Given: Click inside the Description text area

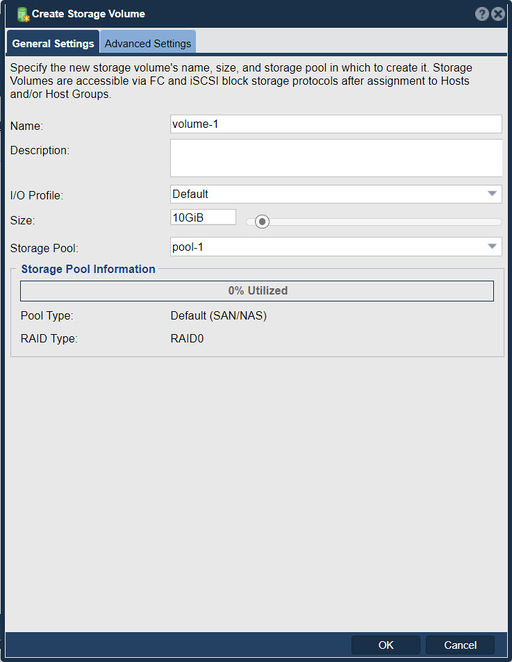Looking at the screenshot, I should click(336, 158).
